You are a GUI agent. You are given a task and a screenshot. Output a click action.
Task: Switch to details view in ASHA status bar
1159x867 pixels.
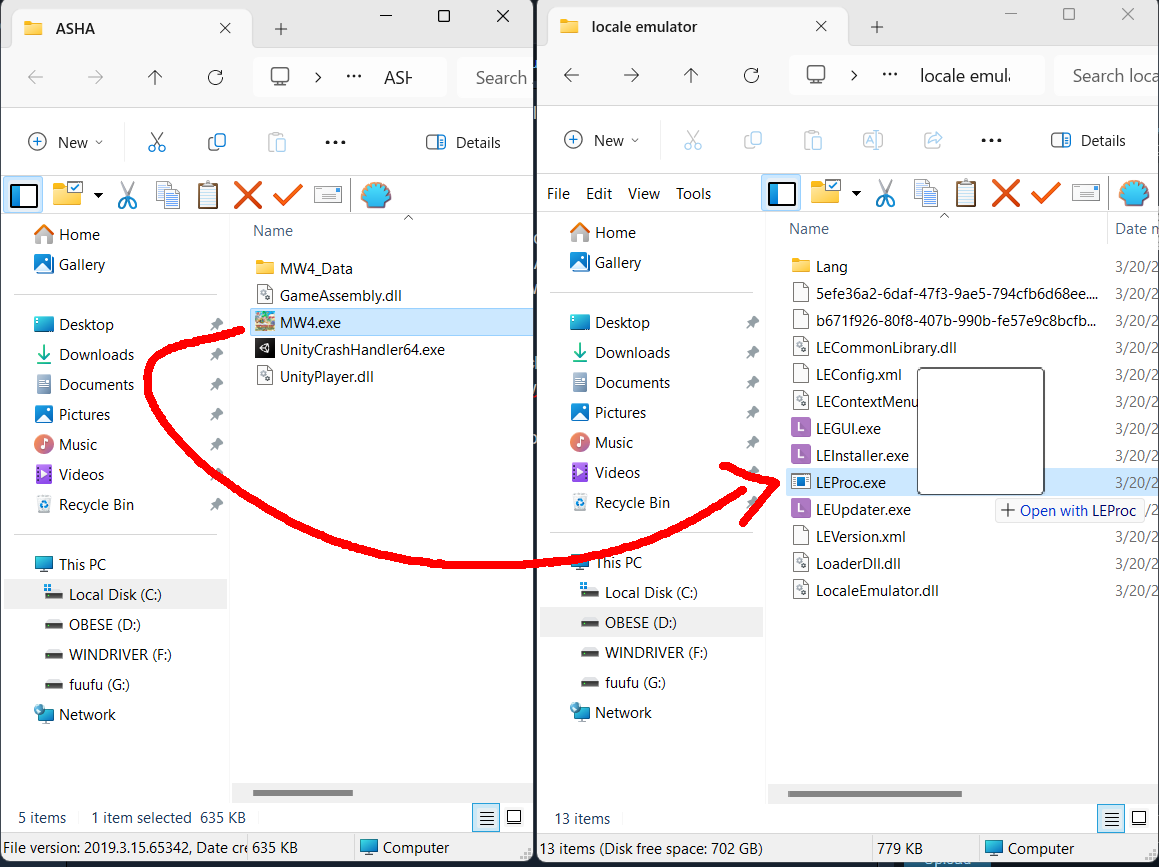pos(486,818)
